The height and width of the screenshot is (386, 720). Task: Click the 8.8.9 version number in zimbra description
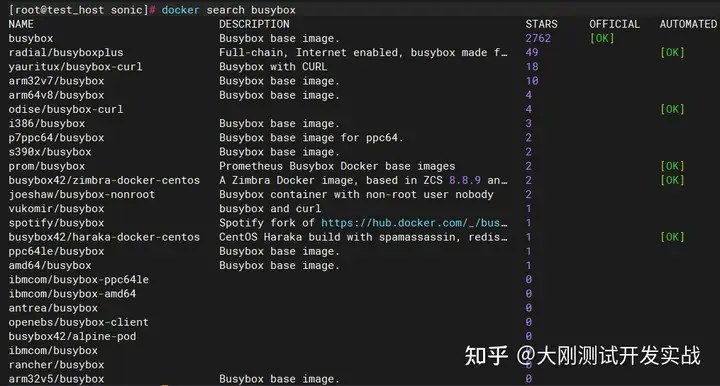coord(465,180)
